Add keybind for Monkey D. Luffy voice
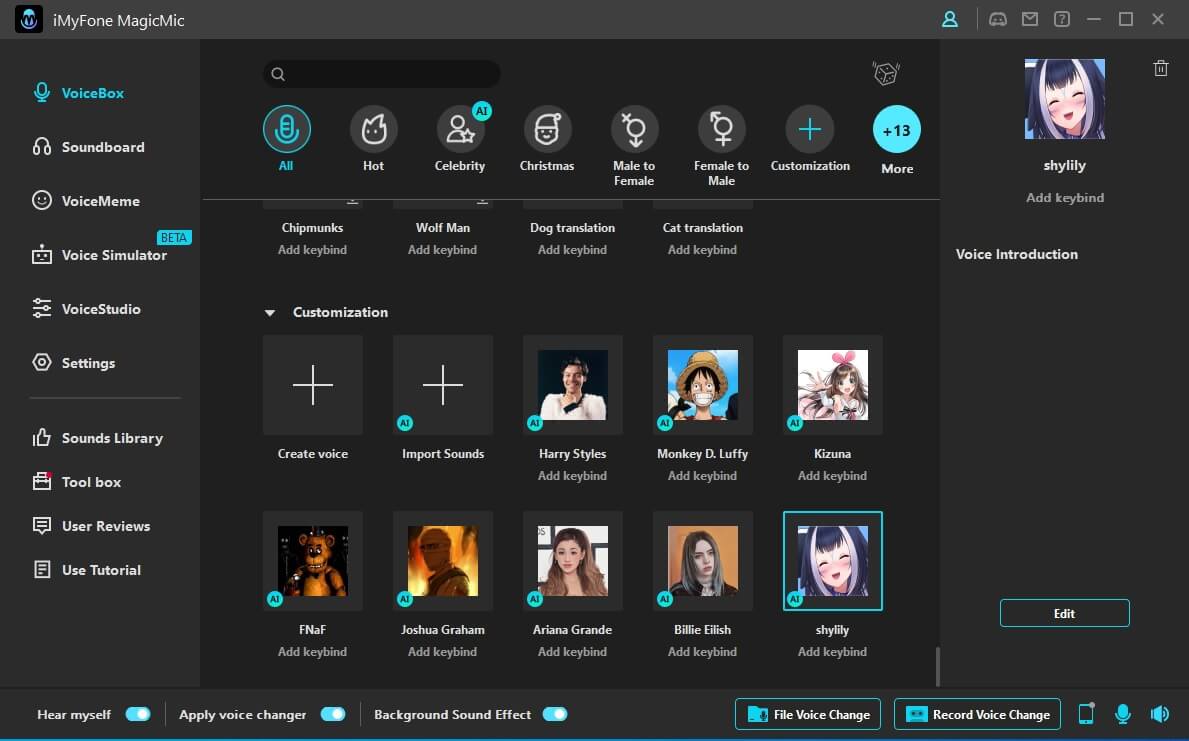The height and width of the screenshot is (741, 1189). [x=702, y=476]
